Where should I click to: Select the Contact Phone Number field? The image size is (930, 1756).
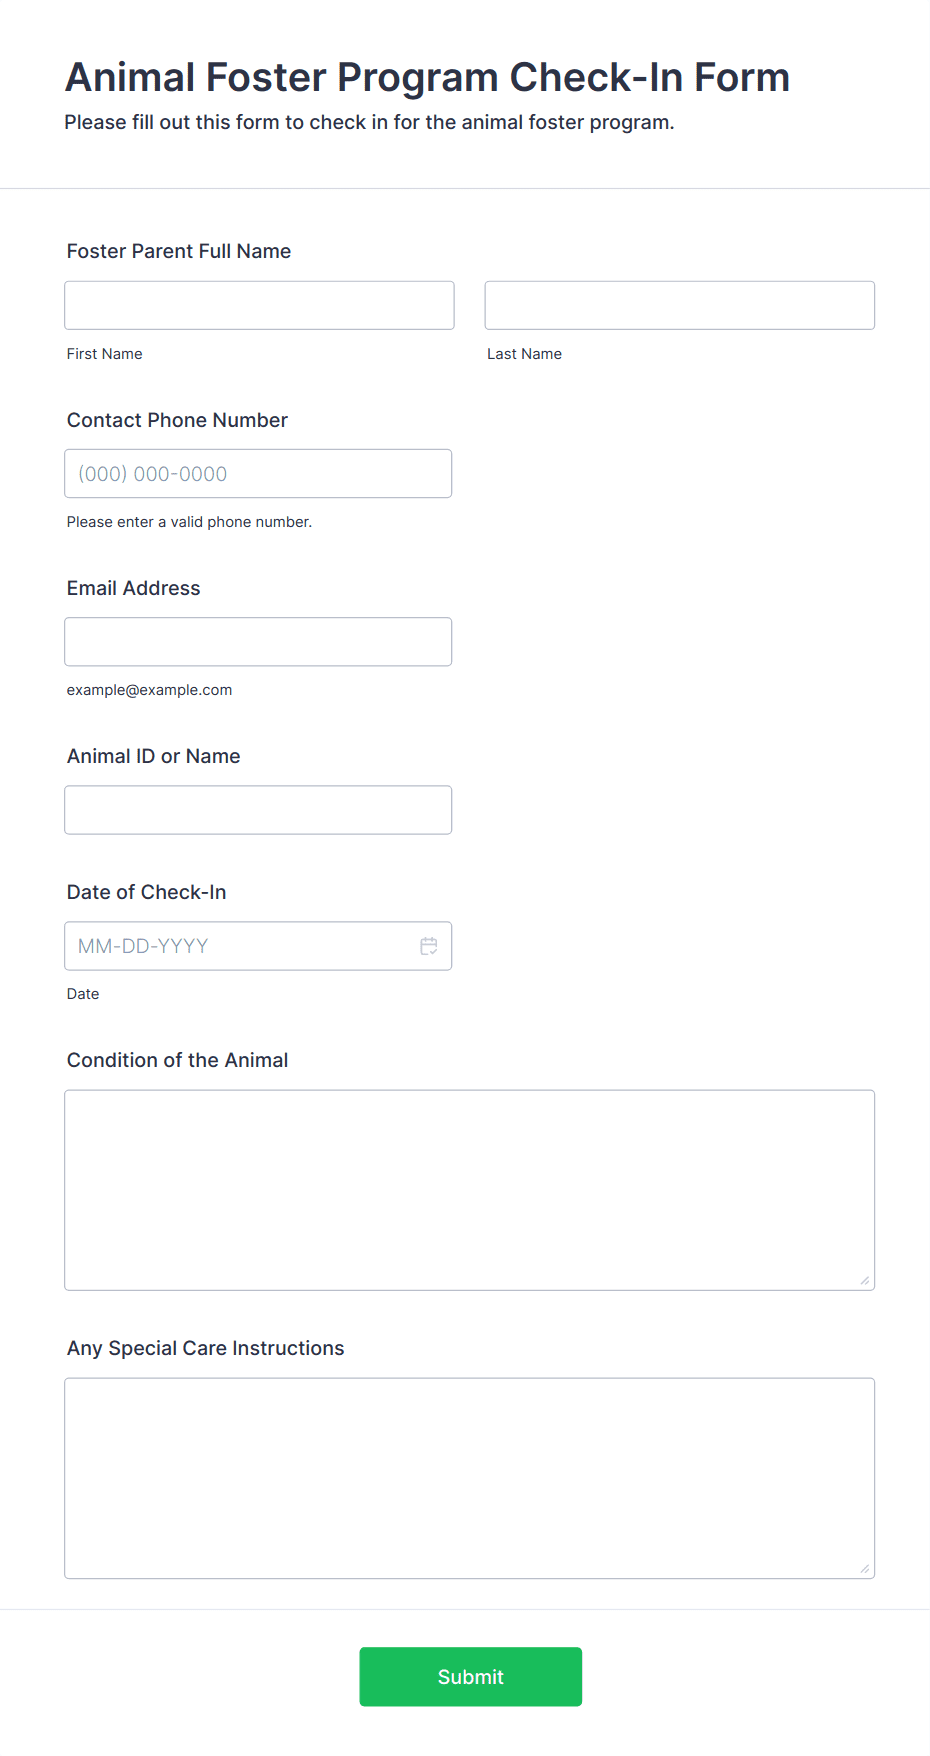pyautogui.click(x=258, y=473)
